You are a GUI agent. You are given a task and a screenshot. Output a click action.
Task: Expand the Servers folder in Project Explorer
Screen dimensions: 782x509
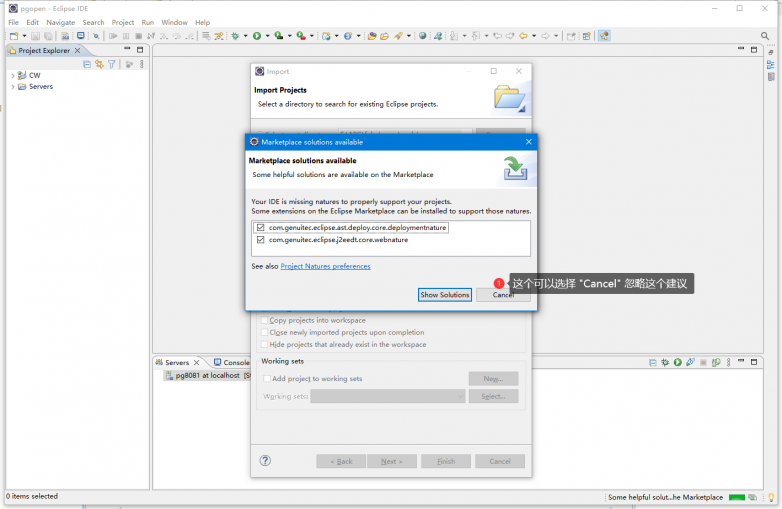pos(12,87)
